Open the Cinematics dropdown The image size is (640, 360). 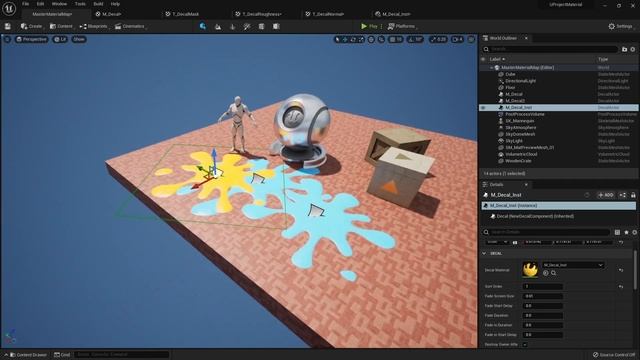[x=130, y=27]
